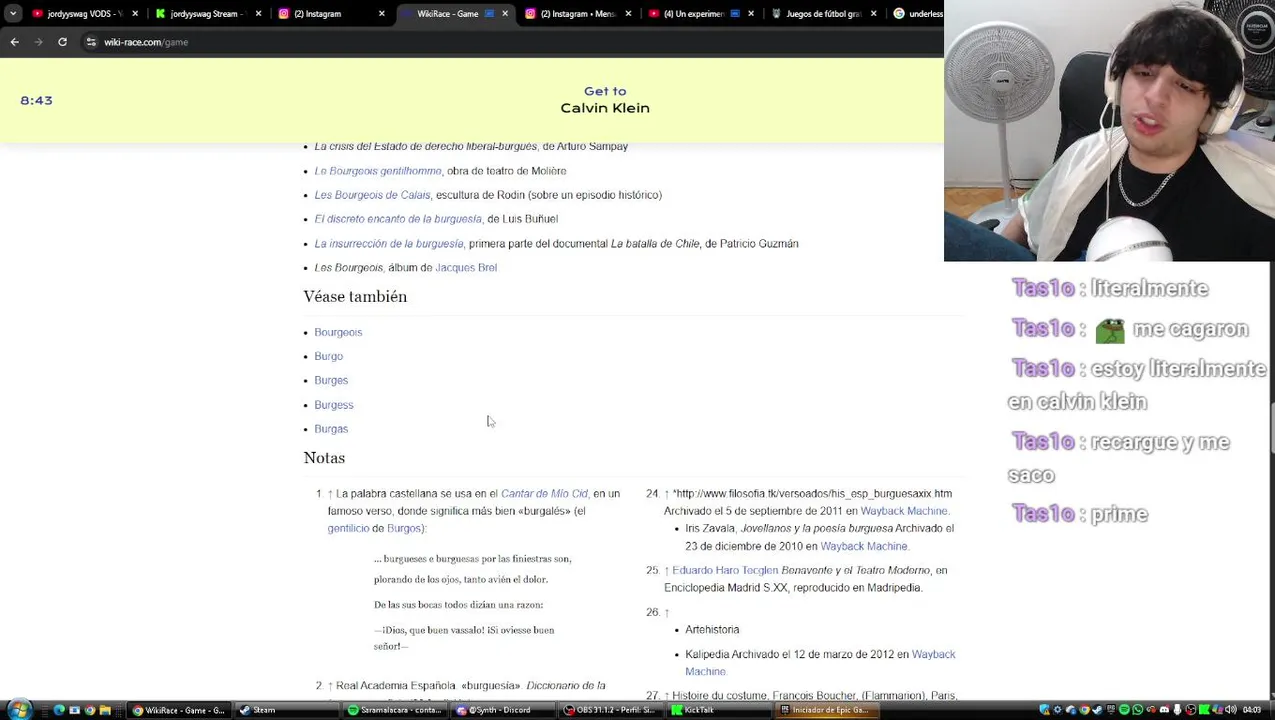Jump back via note 1 up arrow
Image resolution: width=1275 pixels, height=720 pixels.
tap(331, 494)
